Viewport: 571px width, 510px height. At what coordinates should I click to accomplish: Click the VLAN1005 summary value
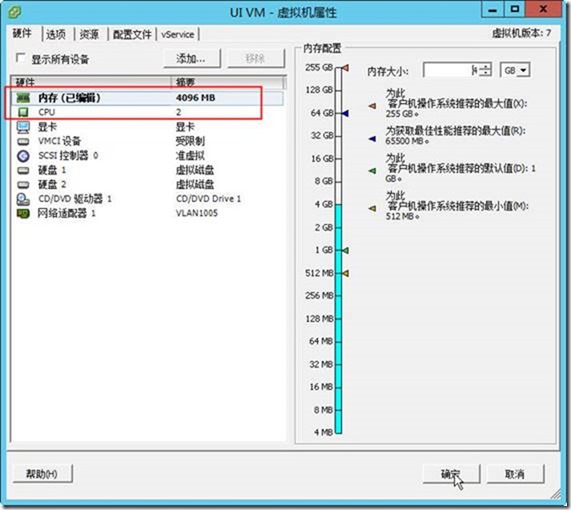(197, 213)
